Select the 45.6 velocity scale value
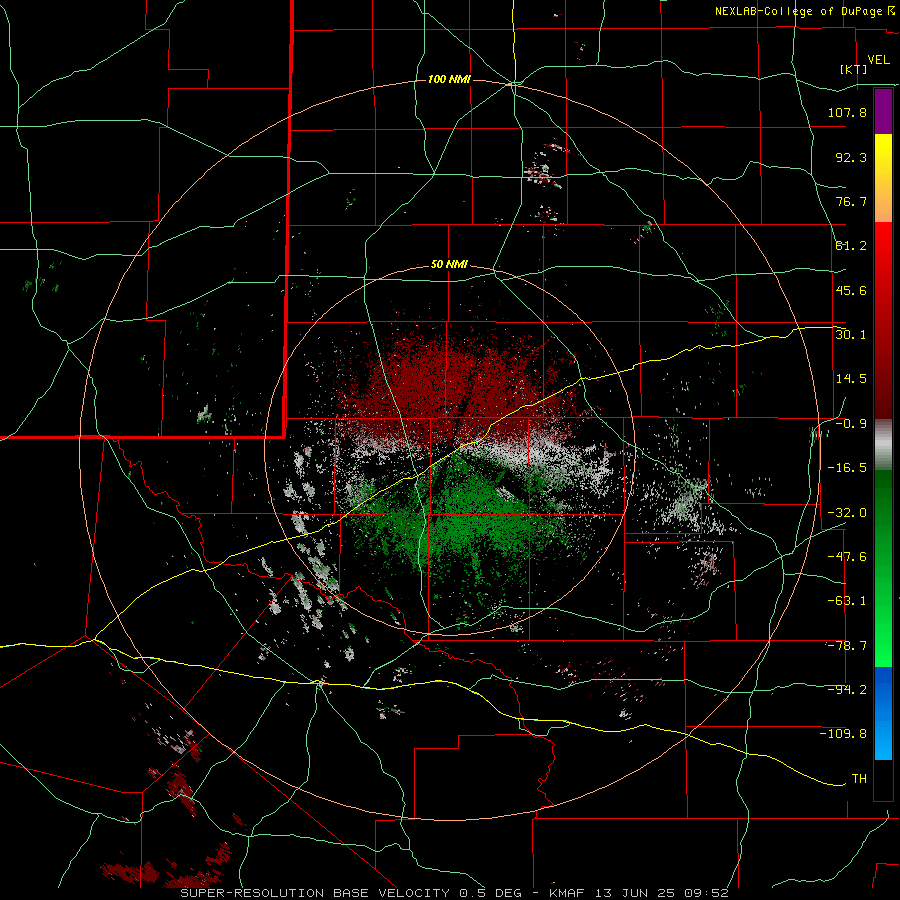 851,290
